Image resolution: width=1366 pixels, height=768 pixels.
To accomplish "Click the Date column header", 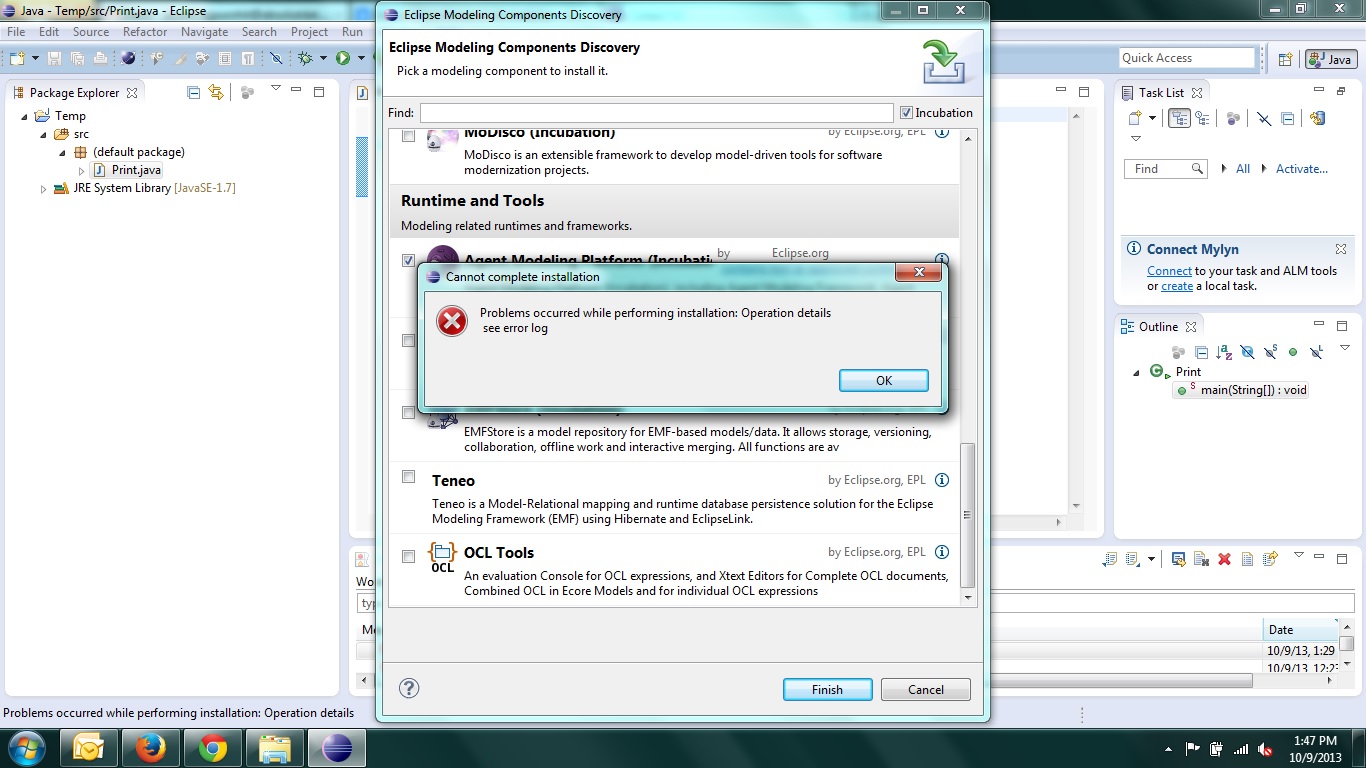I will click(1300, 630).
